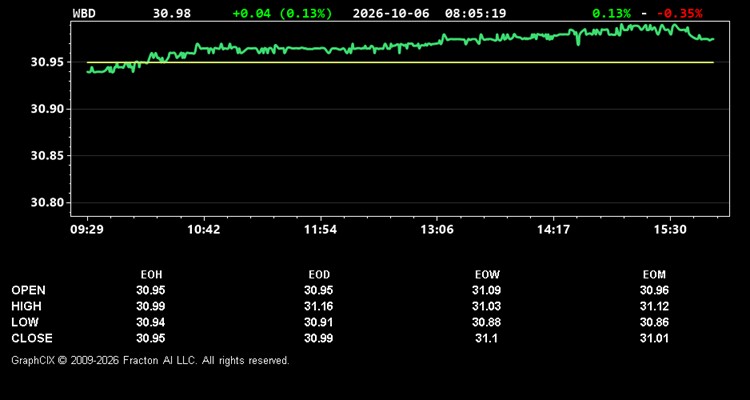750x400 pixels.
Task: Select the EOM HIGH value 31.12
Action: click(x=654, y=306)
